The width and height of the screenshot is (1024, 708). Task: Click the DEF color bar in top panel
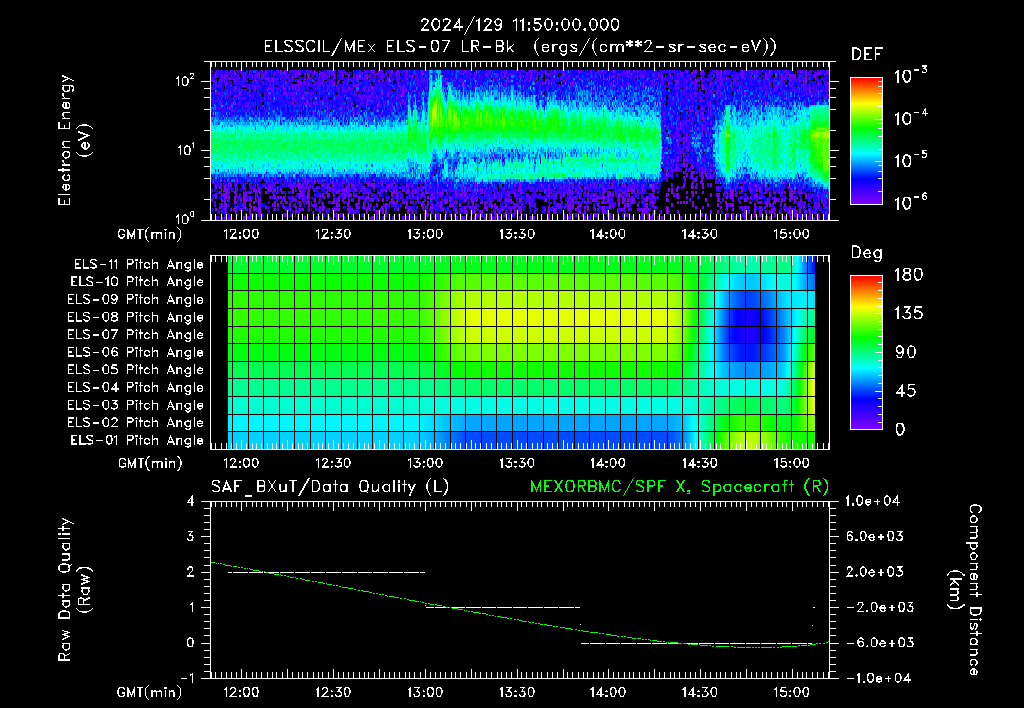866,140
